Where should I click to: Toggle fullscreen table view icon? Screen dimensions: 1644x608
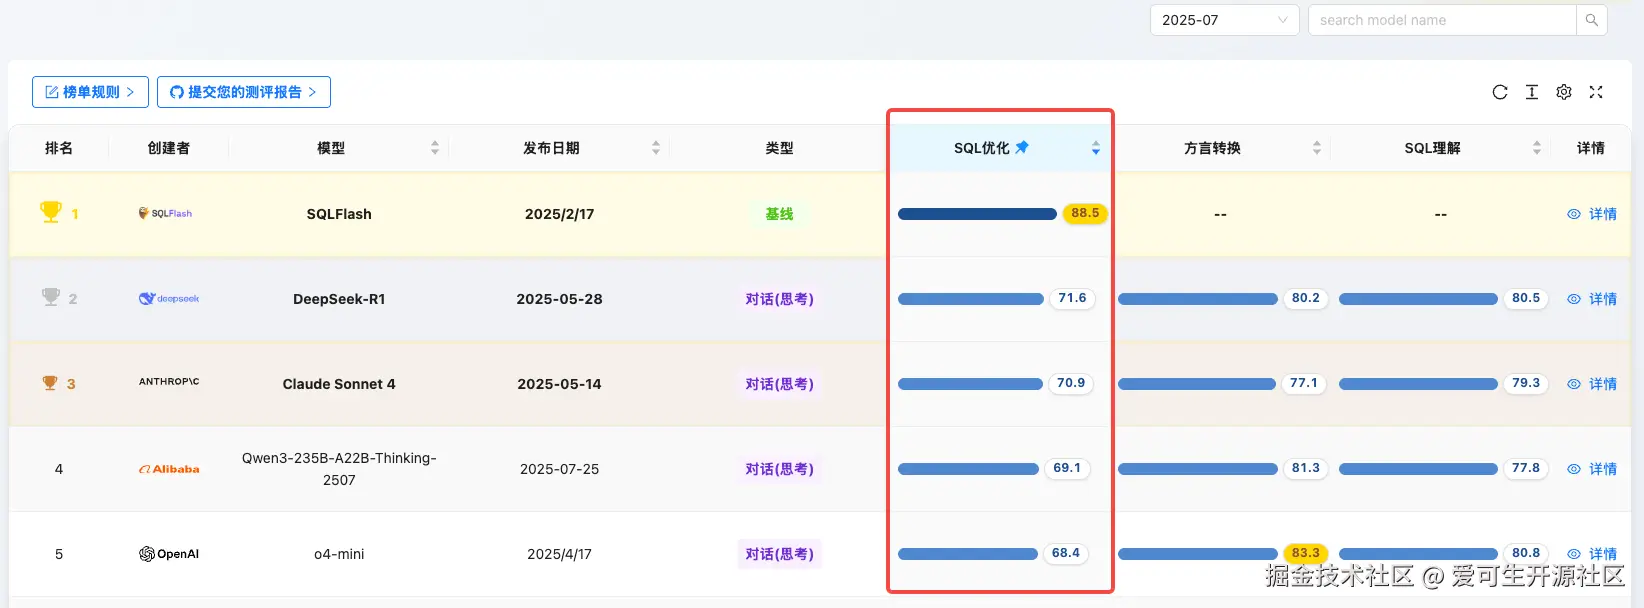1596,92
